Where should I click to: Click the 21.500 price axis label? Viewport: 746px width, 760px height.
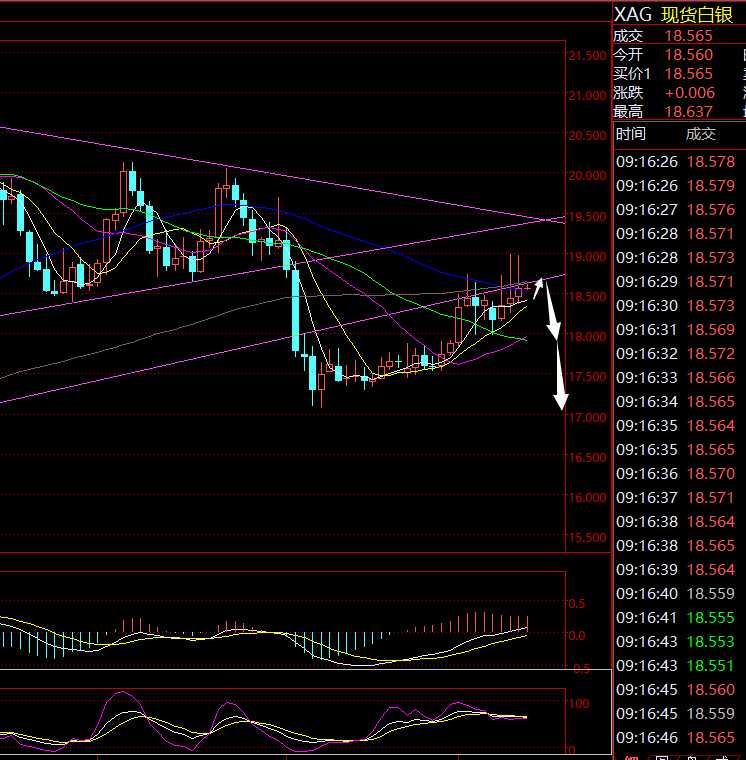point(587,56)
